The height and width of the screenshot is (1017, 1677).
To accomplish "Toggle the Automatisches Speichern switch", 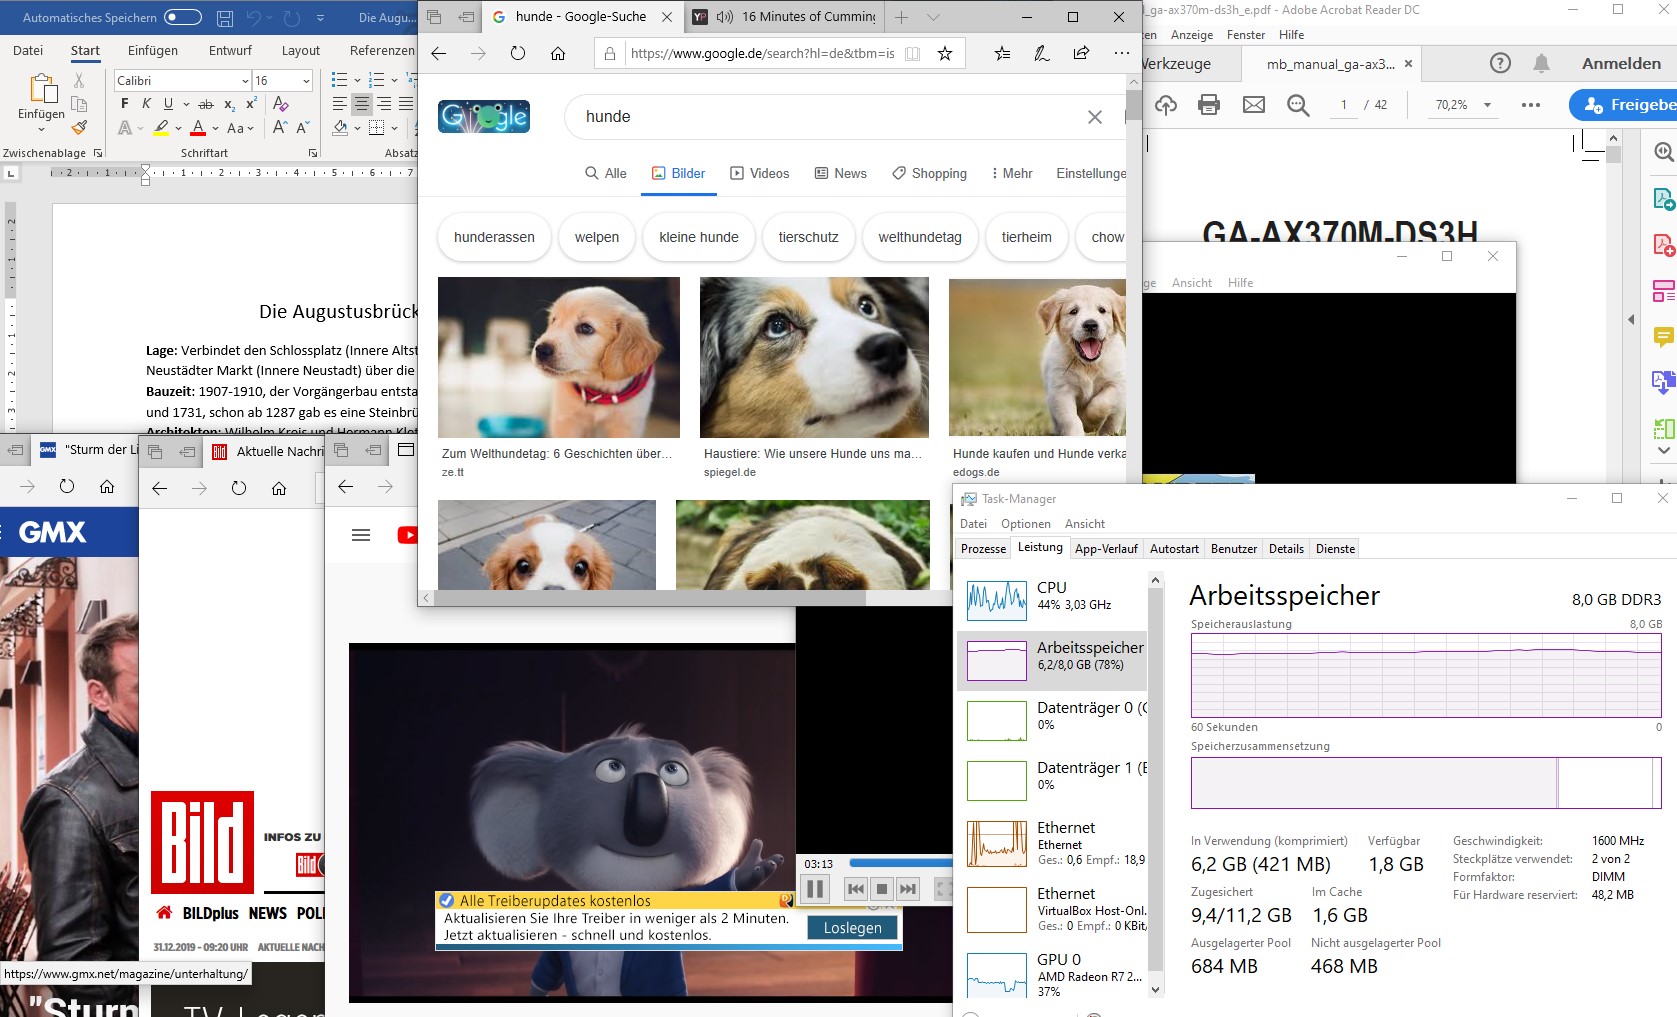I will coord(183,17).
